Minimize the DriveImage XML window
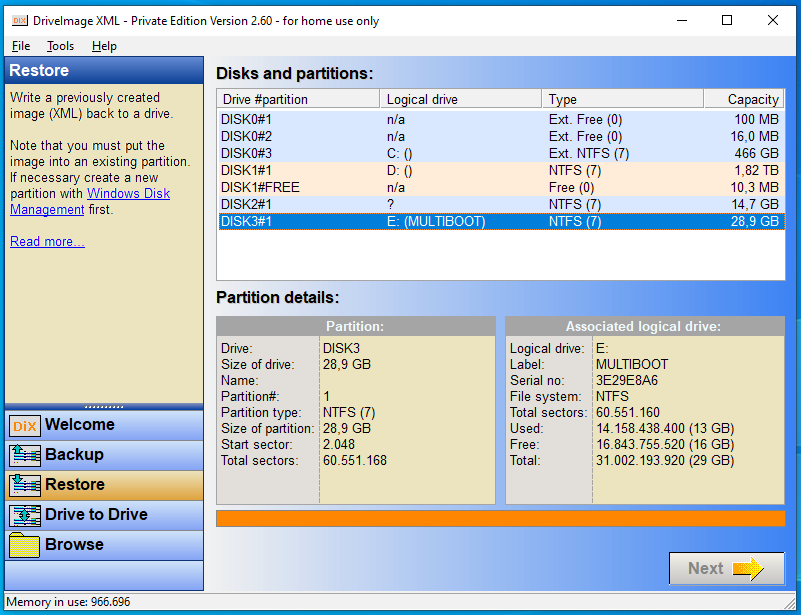Viewport: 801px width, 615px height. (681, 20)
